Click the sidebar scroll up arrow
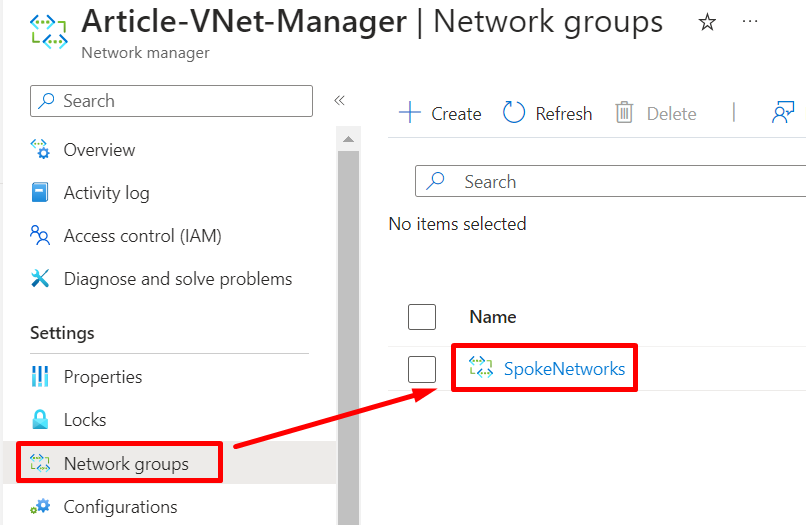Image resolution: width=806 pixels, height=525 pixels. pos(349,139)
